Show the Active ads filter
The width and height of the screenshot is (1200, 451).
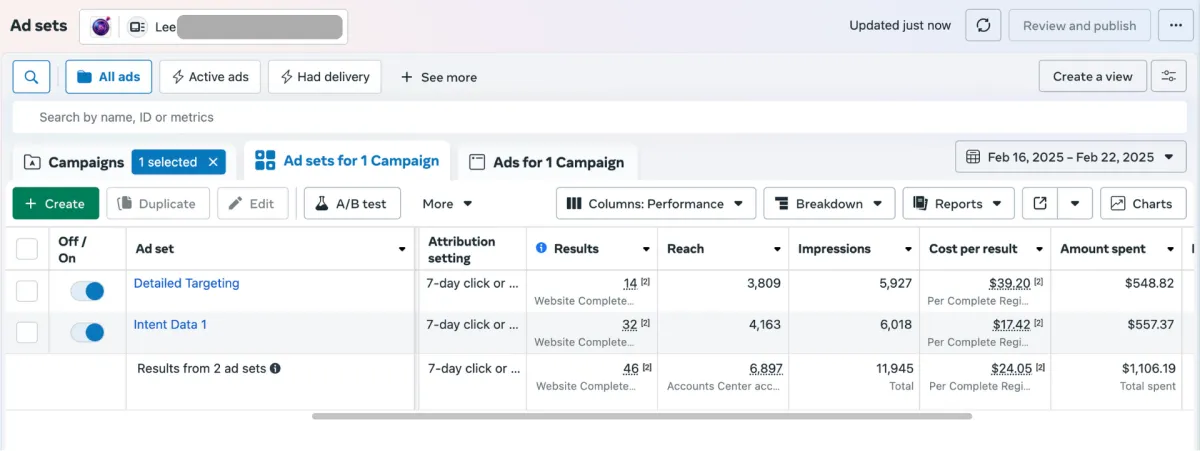[x=211, y=77]
